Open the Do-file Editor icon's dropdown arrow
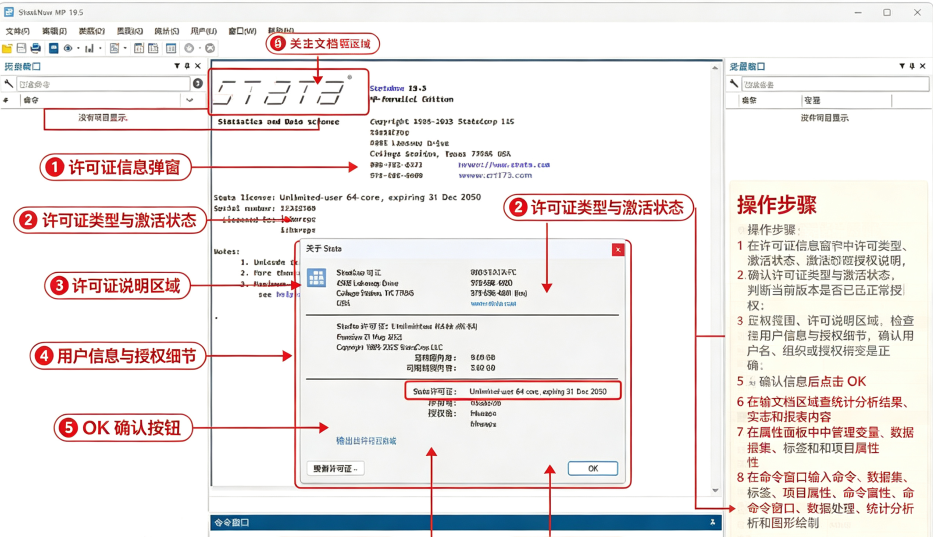This screenshot has height=537, width=933. (x=125, y=48)
